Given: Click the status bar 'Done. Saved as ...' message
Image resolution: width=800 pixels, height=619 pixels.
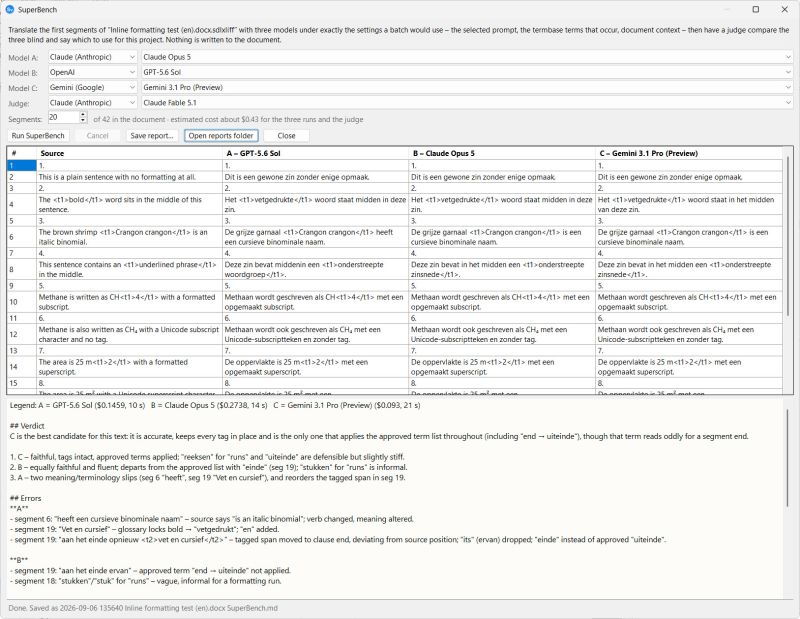Looking at the screenshot, I should pyautogui.click(x=143, y=608).
